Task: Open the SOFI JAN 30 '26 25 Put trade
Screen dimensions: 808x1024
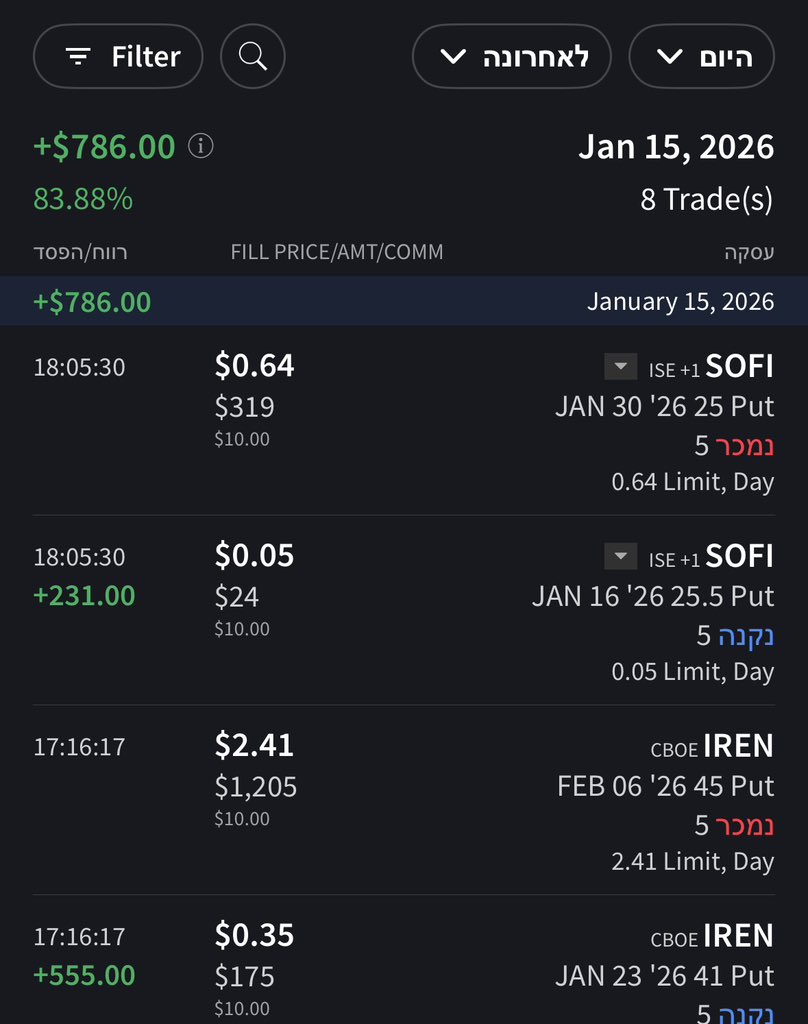Action: coord(664,407)
